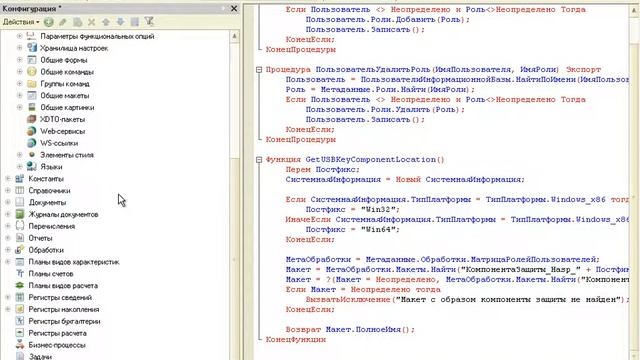
Task: Click the Copy object toolbar icon
Action: pos(78,22)
